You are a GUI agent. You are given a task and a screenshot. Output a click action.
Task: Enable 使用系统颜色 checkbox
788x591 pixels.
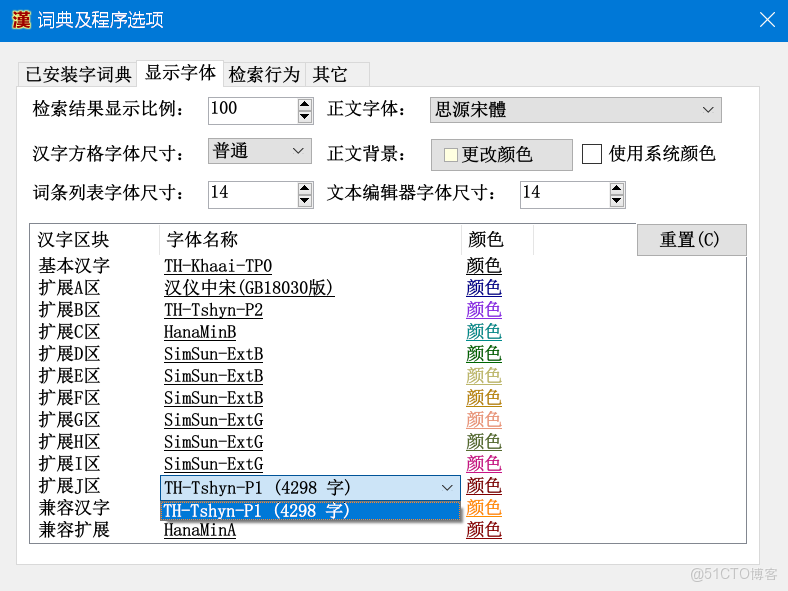[x=592, y=154]
